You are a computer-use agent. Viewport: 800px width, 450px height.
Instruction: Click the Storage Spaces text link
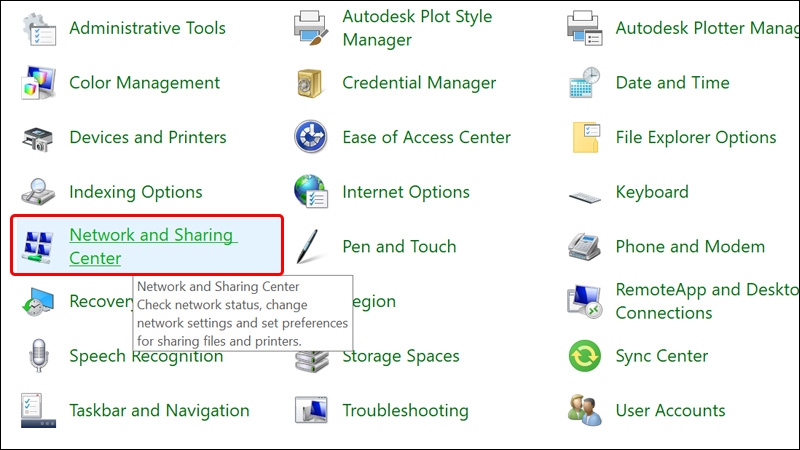[401, 357]
